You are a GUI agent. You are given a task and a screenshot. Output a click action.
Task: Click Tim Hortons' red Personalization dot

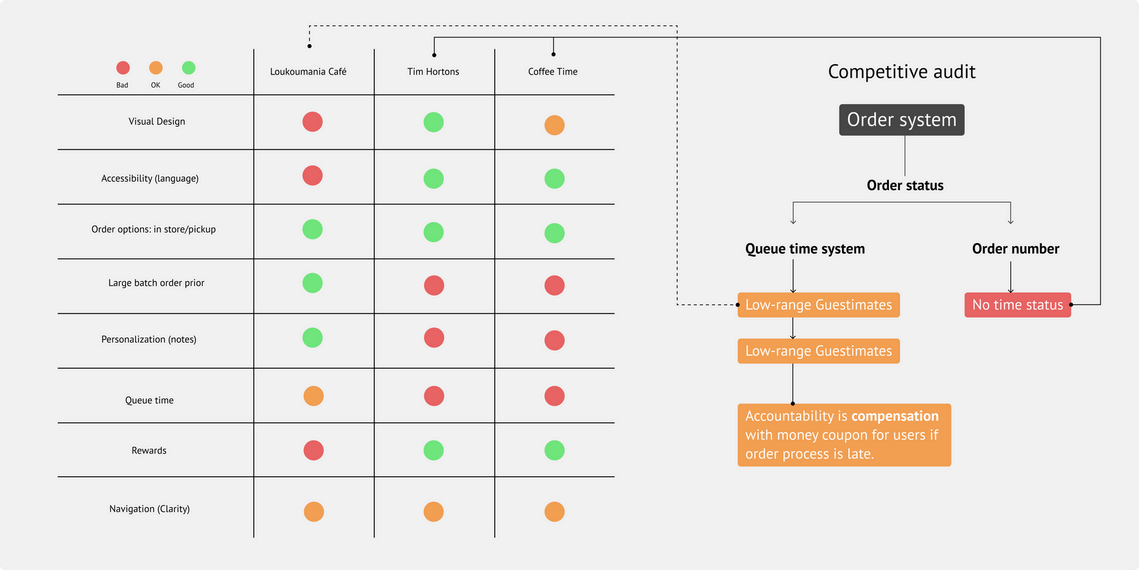pos(434,337)
